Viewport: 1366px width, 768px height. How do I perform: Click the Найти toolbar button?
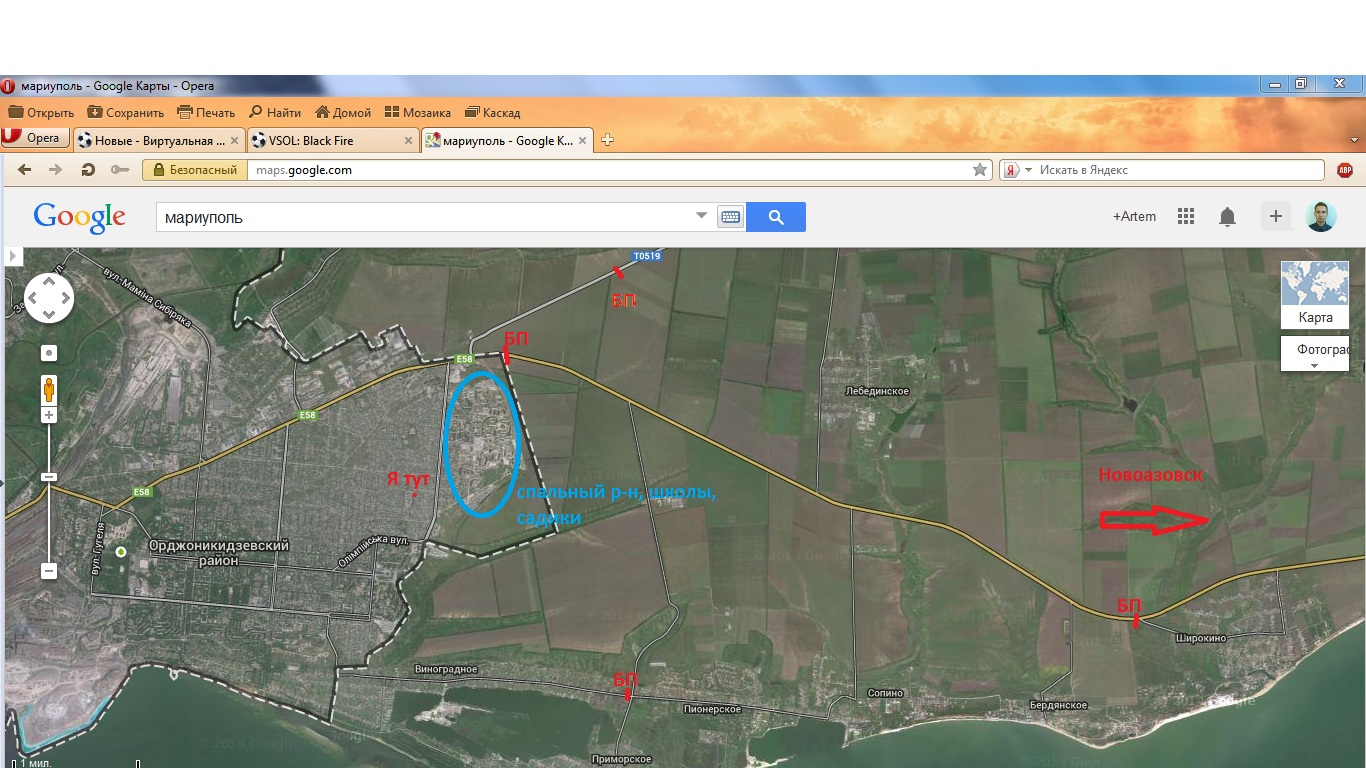[x=275, y=113]
